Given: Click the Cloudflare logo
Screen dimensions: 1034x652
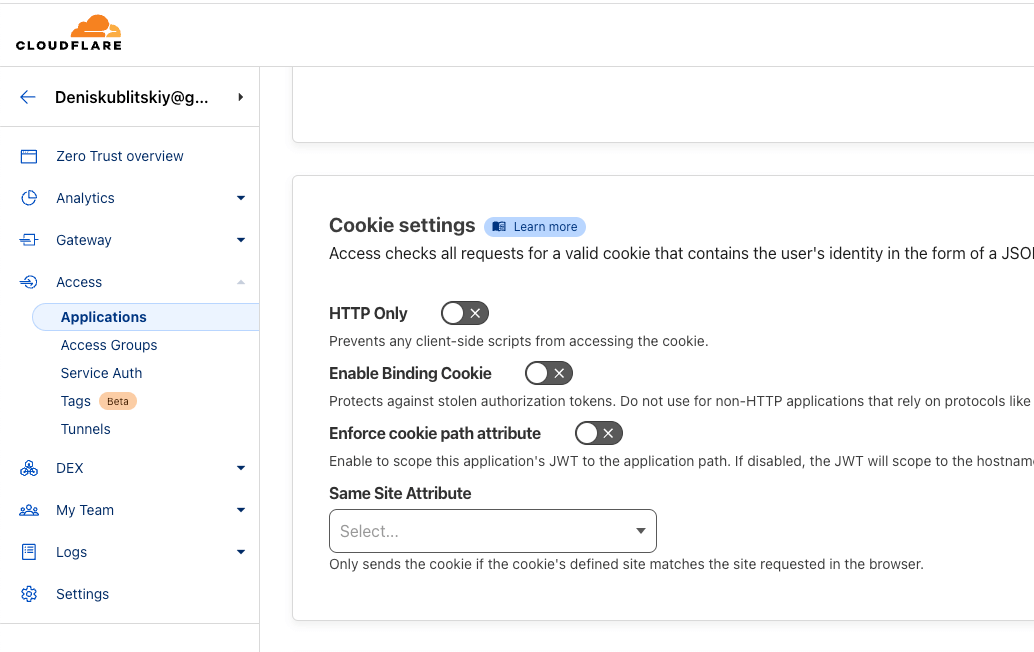Looking at the screenshot, I should 68,33.
